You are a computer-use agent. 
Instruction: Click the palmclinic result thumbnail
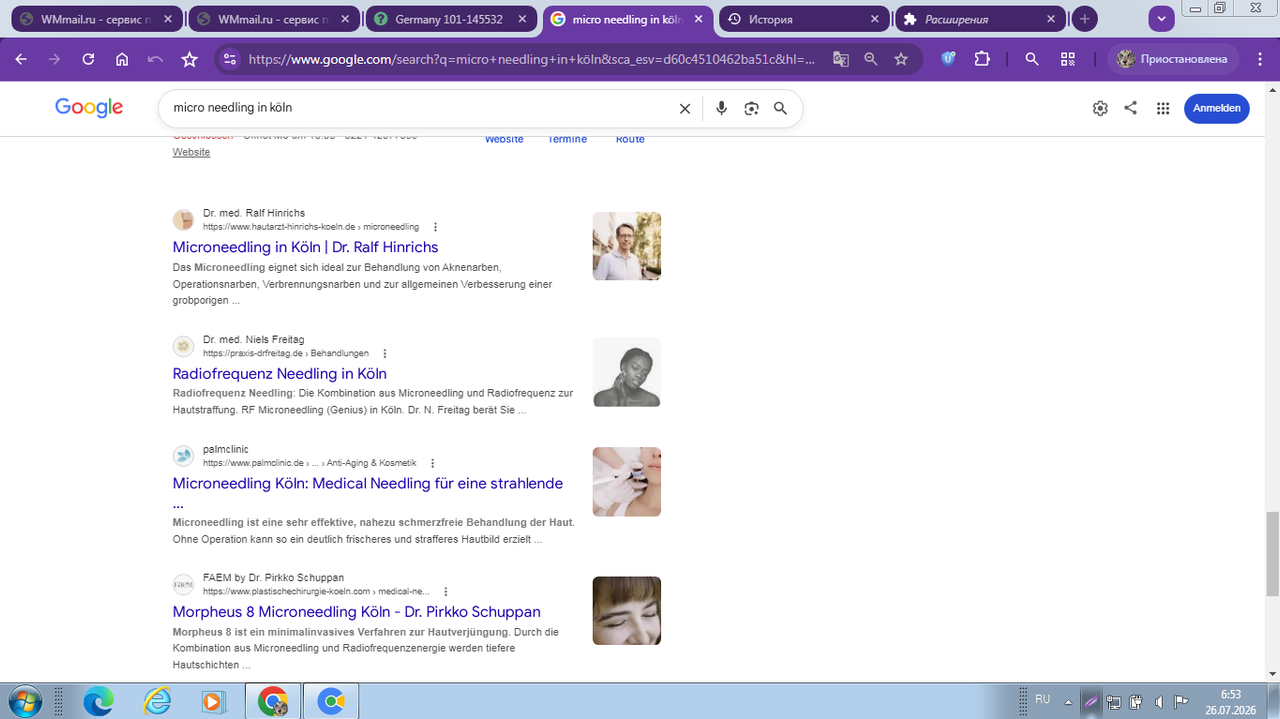(x=627, y=481)
